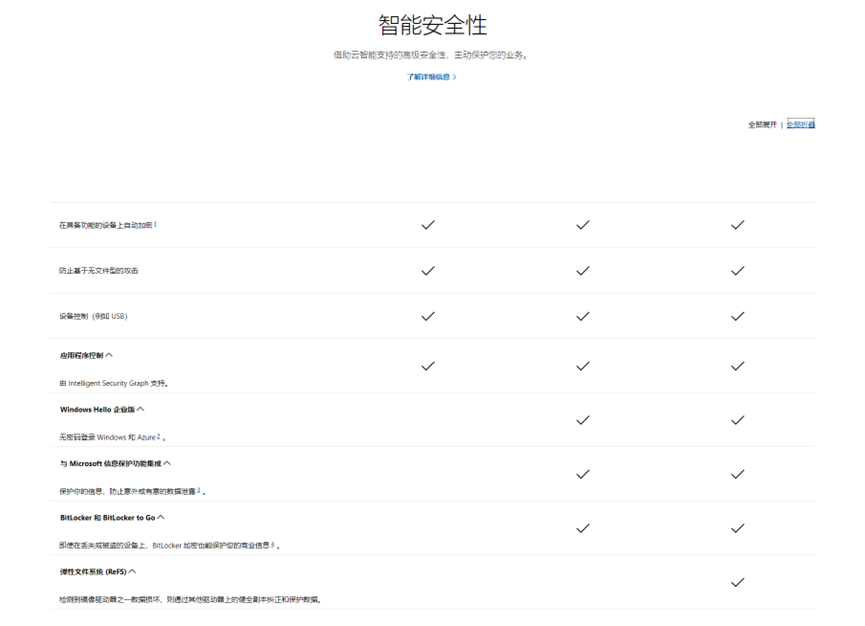This screenshot has width=865, height=626.
Task: Select the 智能安全性 page heading
Action: click(432, 25)
